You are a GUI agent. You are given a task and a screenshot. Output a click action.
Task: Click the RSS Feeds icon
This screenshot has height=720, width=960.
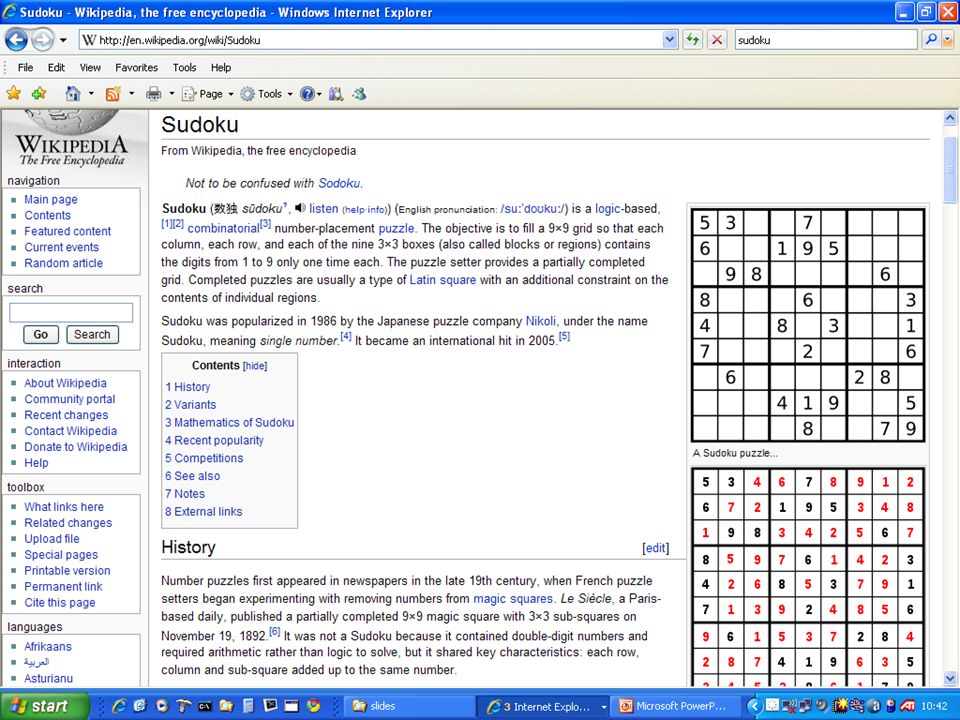[x=113, y=94]
